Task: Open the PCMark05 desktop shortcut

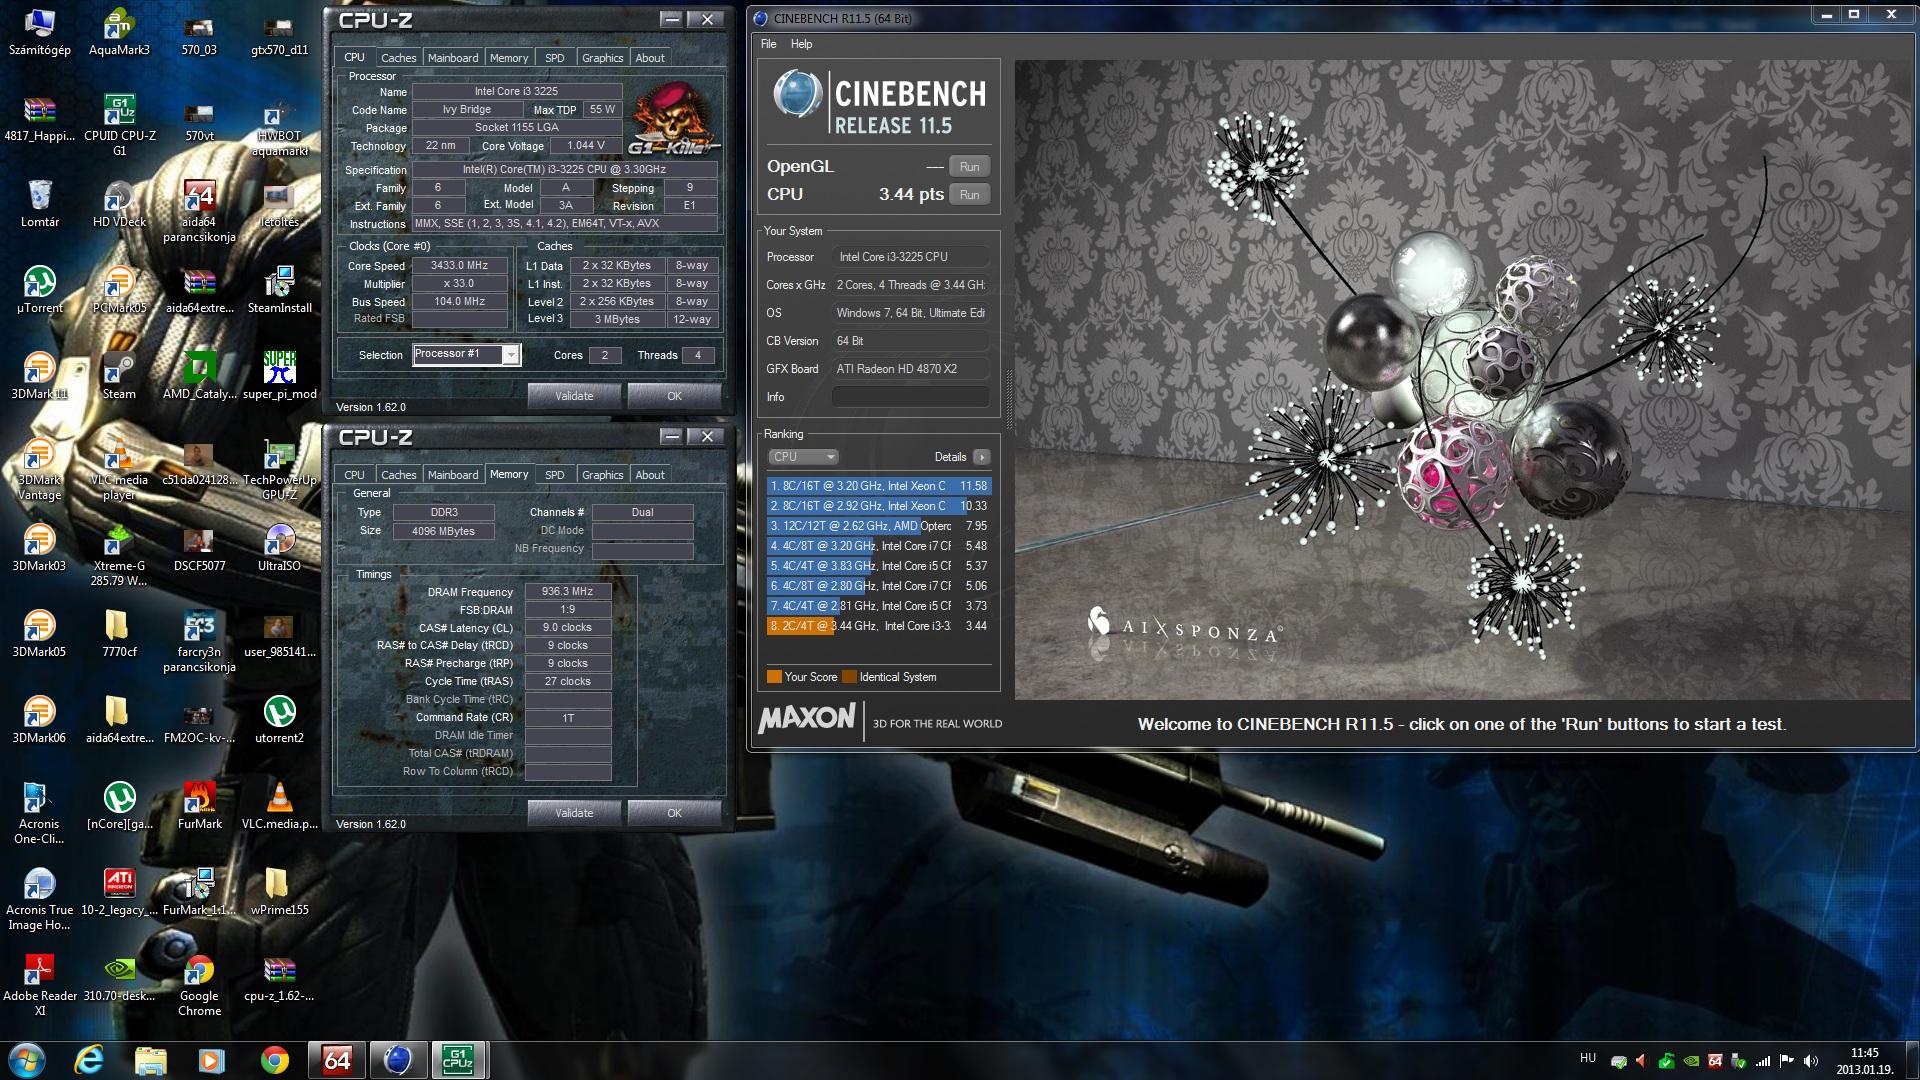Action: tap(119, 289)
